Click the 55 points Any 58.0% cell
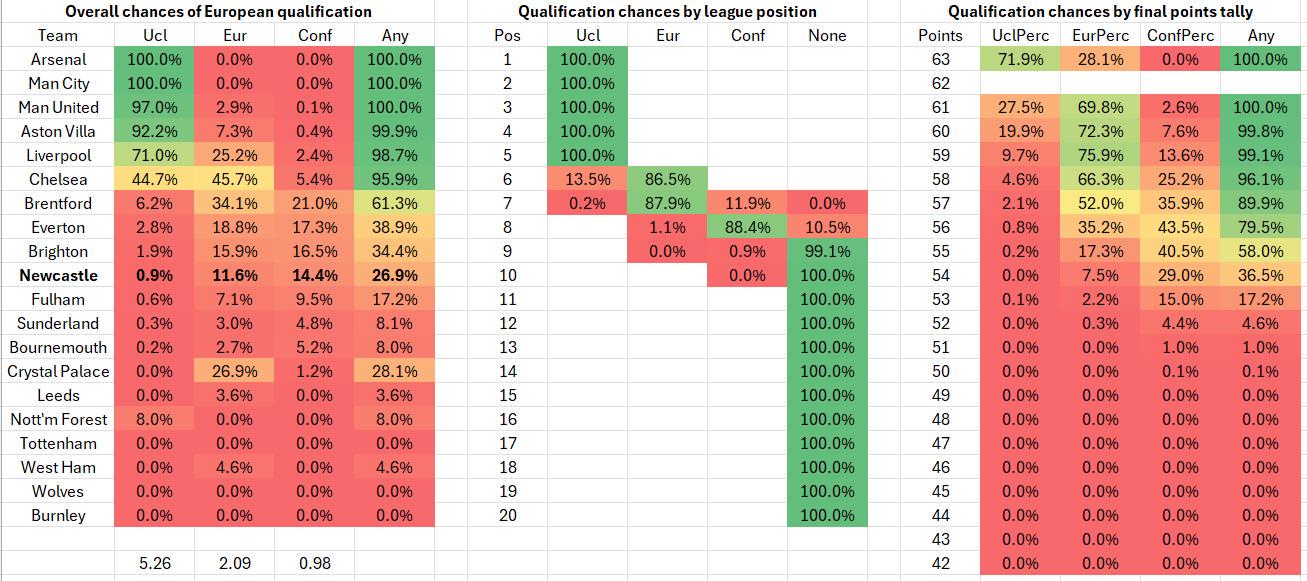1307x581 pixels. (1261, 251)
